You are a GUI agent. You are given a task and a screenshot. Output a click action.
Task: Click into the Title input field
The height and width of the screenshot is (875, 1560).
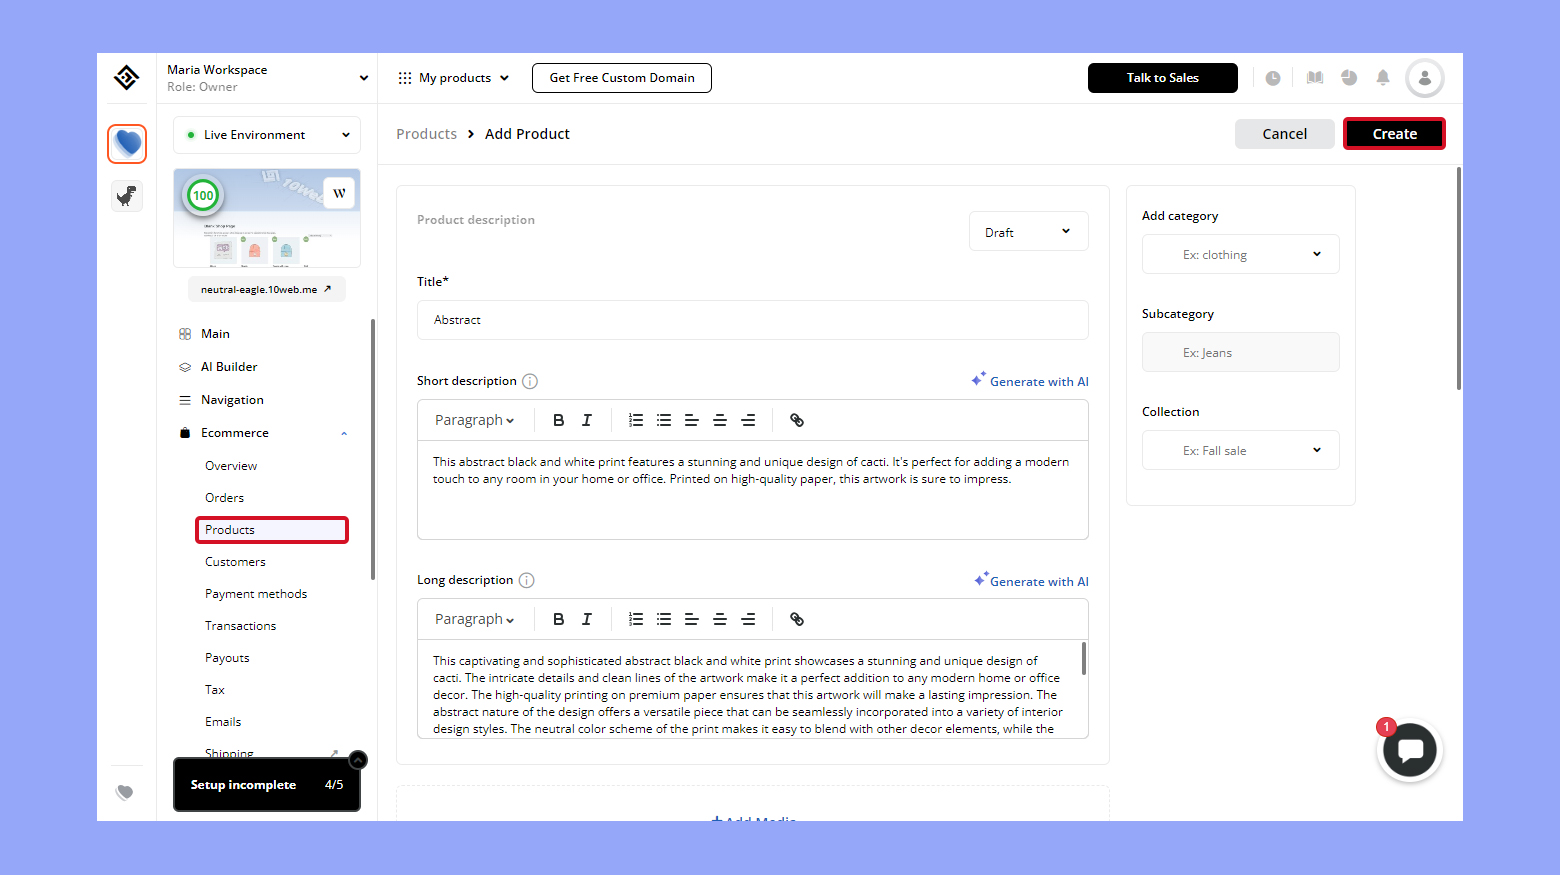(752, 320)
